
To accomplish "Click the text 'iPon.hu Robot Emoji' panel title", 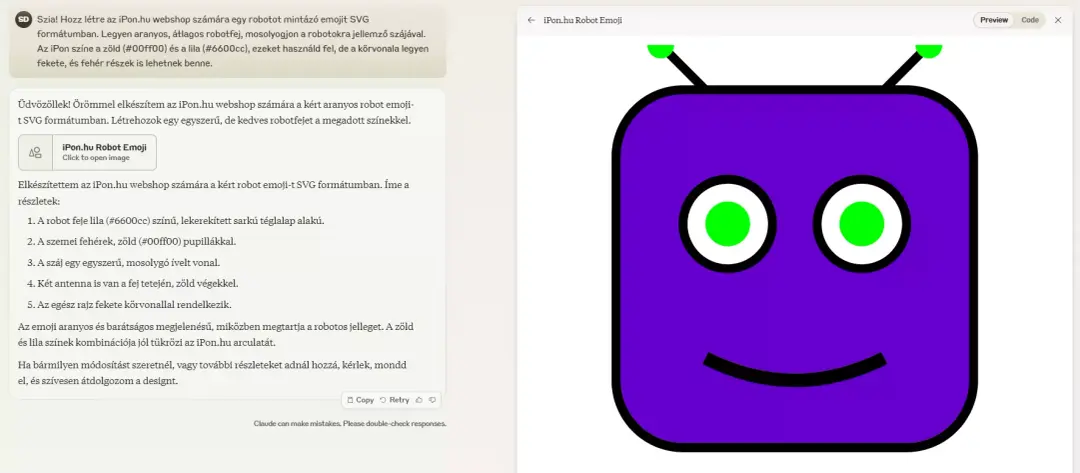I will tap(583, 20).
